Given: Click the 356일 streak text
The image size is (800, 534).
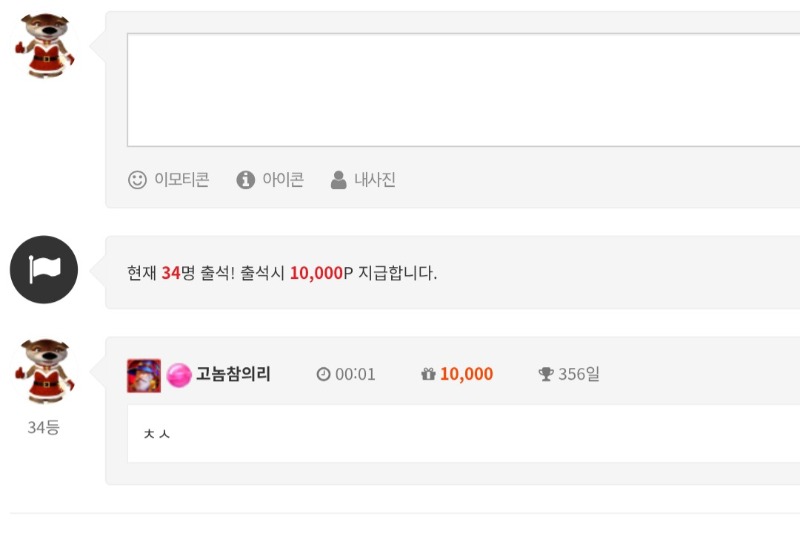Looking at the screenshot, I should coord(579,374).
